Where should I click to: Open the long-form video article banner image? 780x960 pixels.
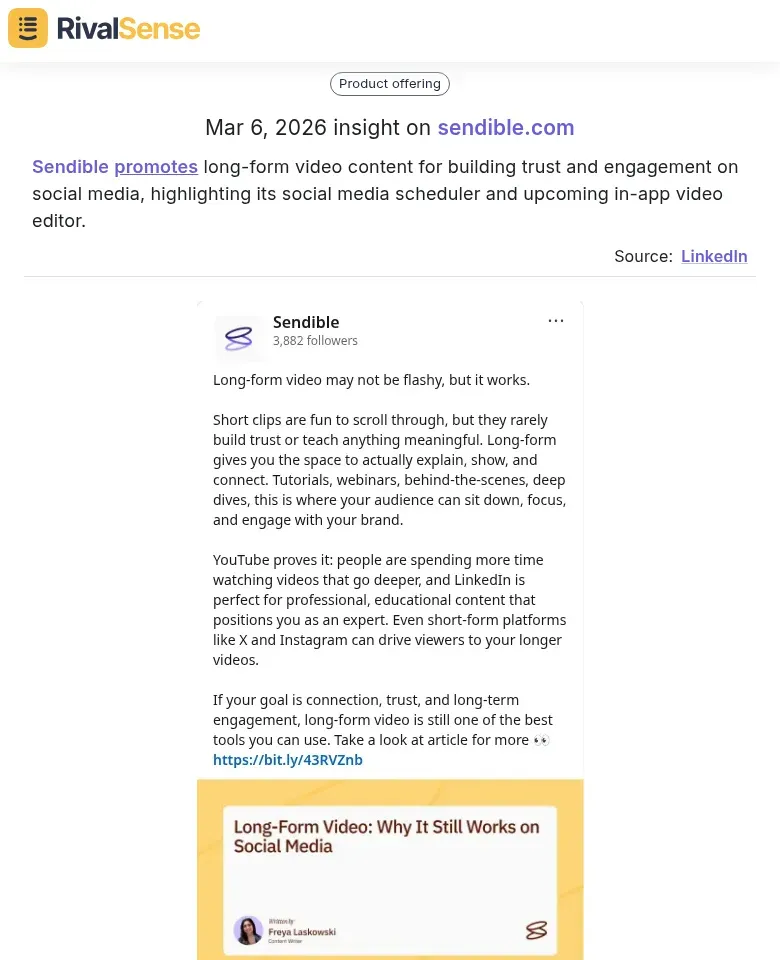(390, 869)
